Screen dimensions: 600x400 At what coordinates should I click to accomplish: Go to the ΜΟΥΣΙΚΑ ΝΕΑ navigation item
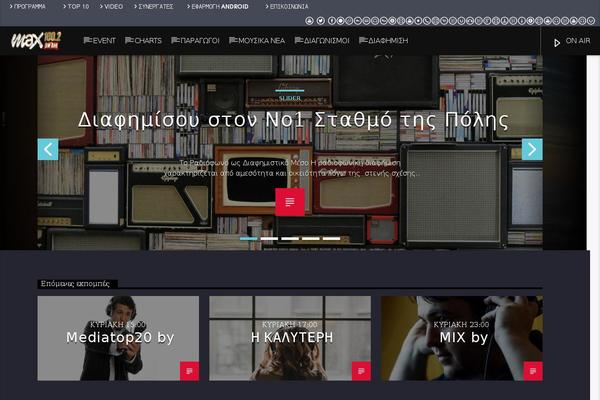click(x=257, y=41)
